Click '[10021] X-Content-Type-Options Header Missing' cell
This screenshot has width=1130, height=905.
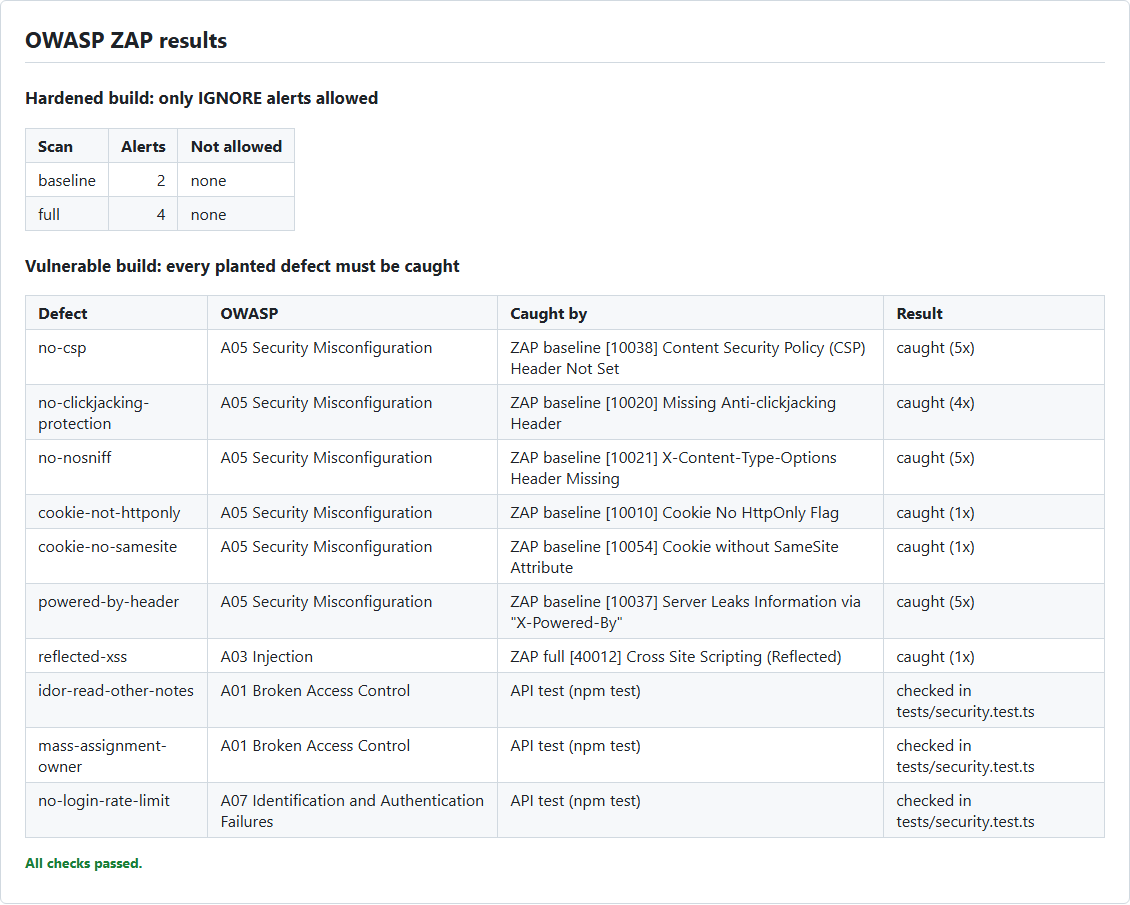point(690,467)
